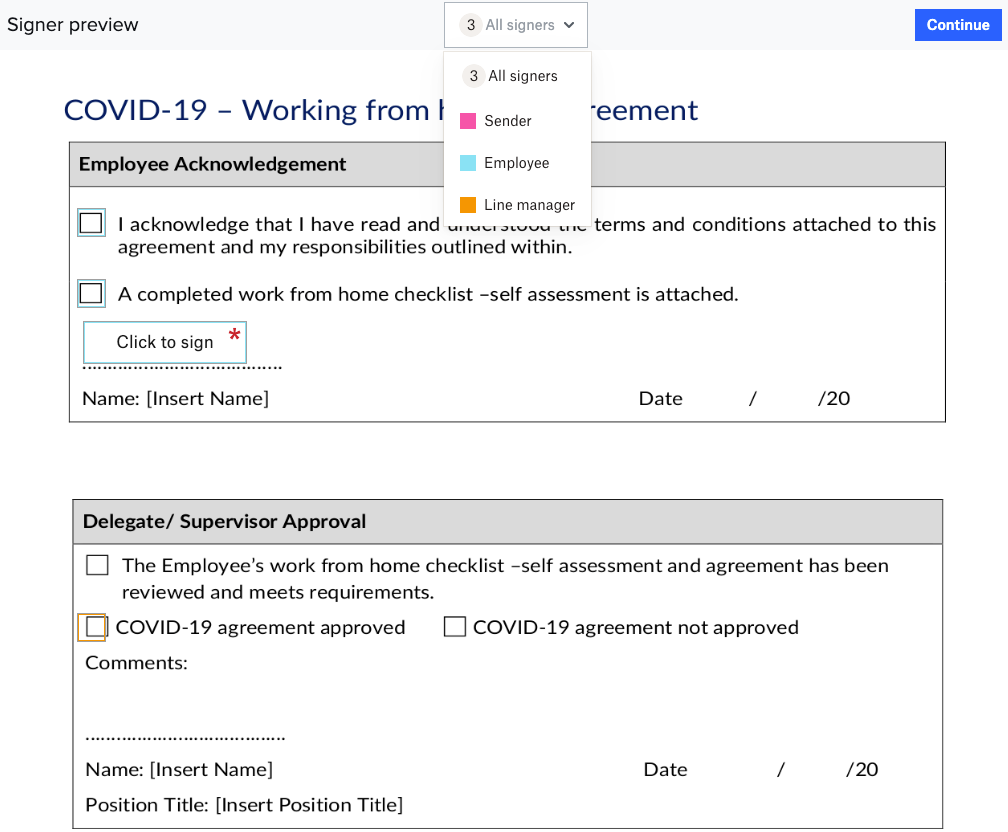Click the Date field in Employee Acknowledgement
The width and height of the screenshot is (1008, 832).
[660, 398]
